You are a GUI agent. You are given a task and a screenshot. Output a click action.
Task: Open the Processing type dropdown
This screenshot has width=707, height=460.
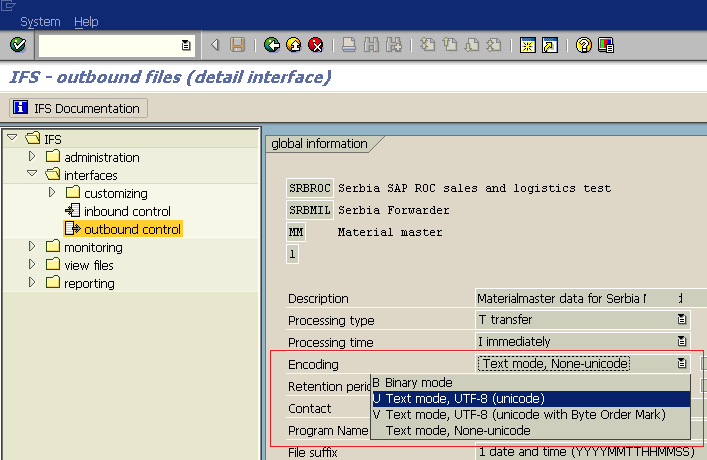click(x=682, y=320)
